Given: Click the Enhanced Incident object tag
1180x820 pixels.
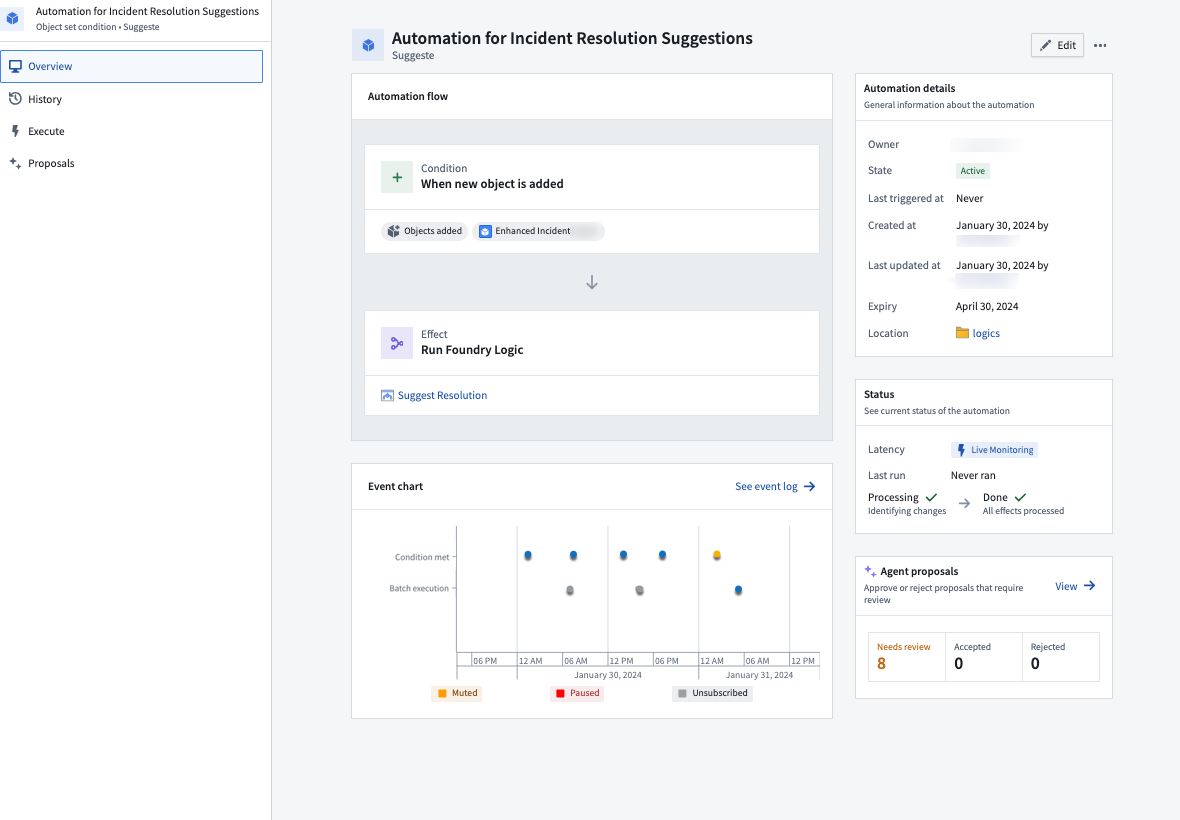Looking at the screenshot, I should [538, 231].
